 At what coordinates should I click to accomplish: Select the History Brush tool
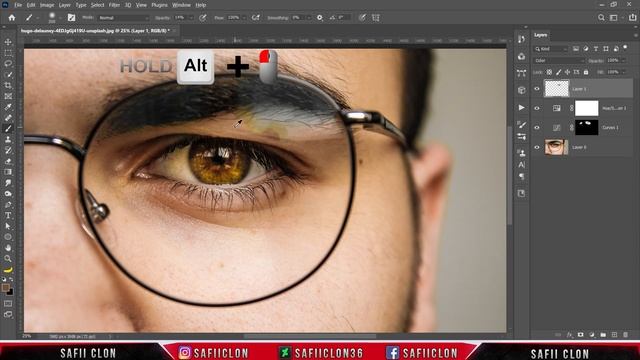coord(8,150)
